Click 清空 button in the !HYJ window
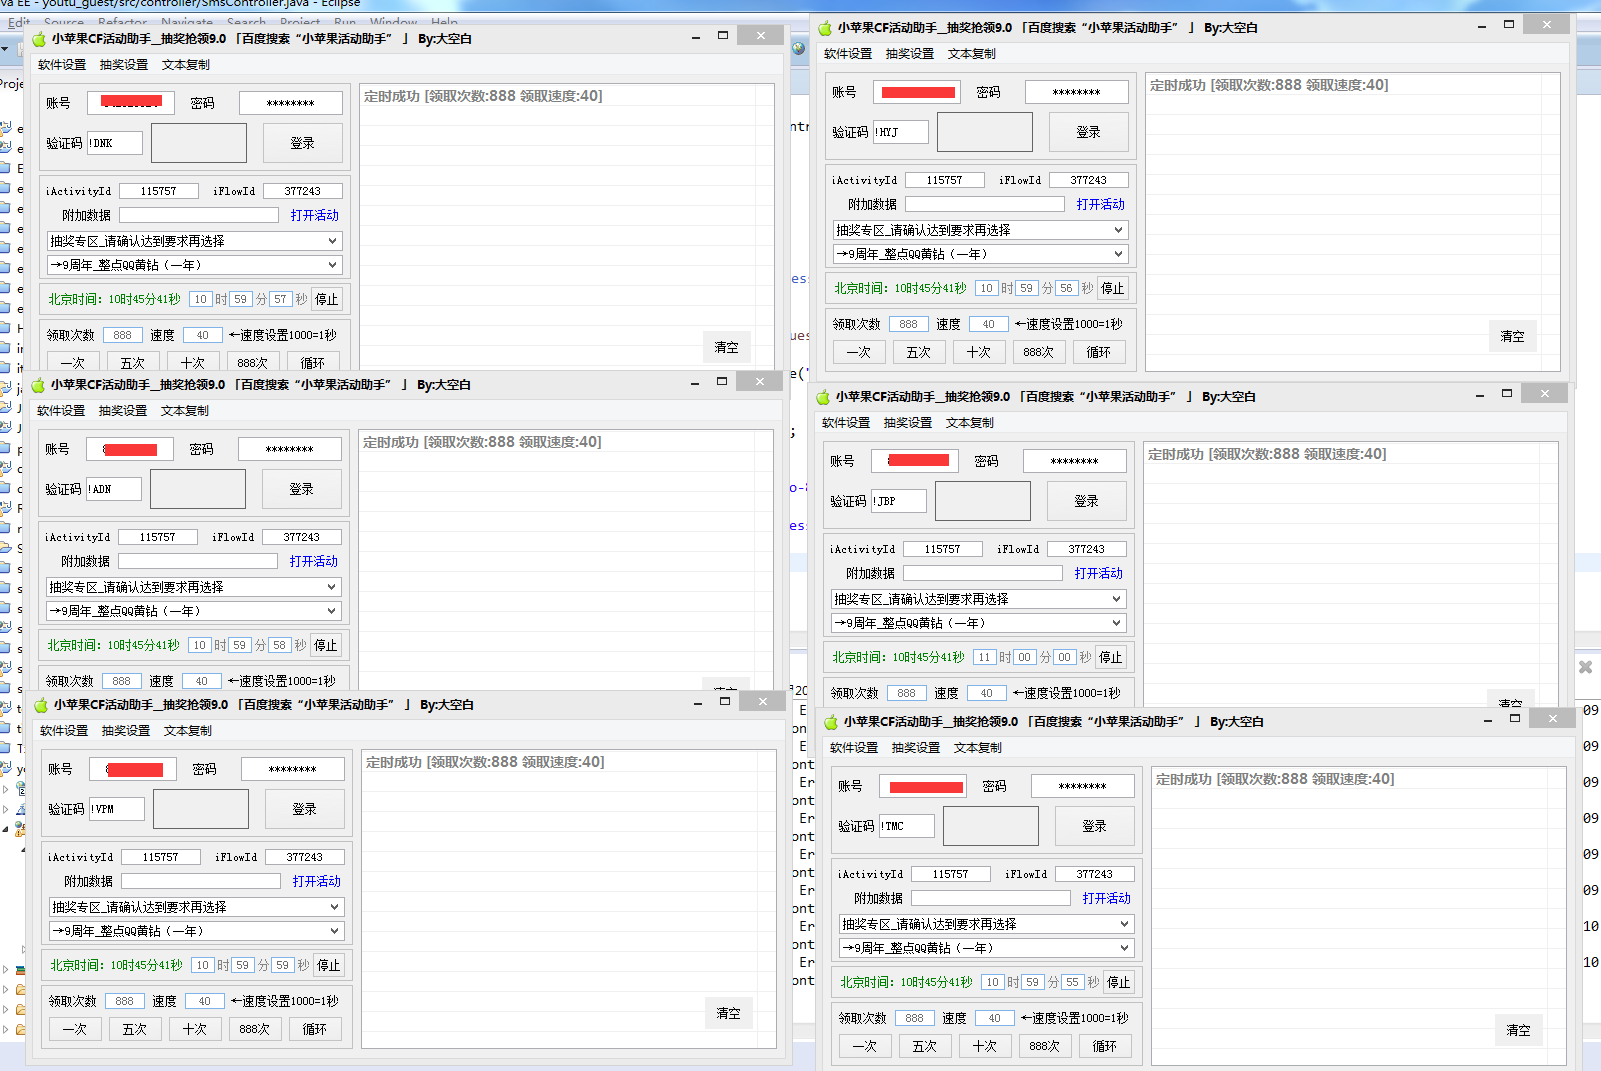 pos(1513,336)
